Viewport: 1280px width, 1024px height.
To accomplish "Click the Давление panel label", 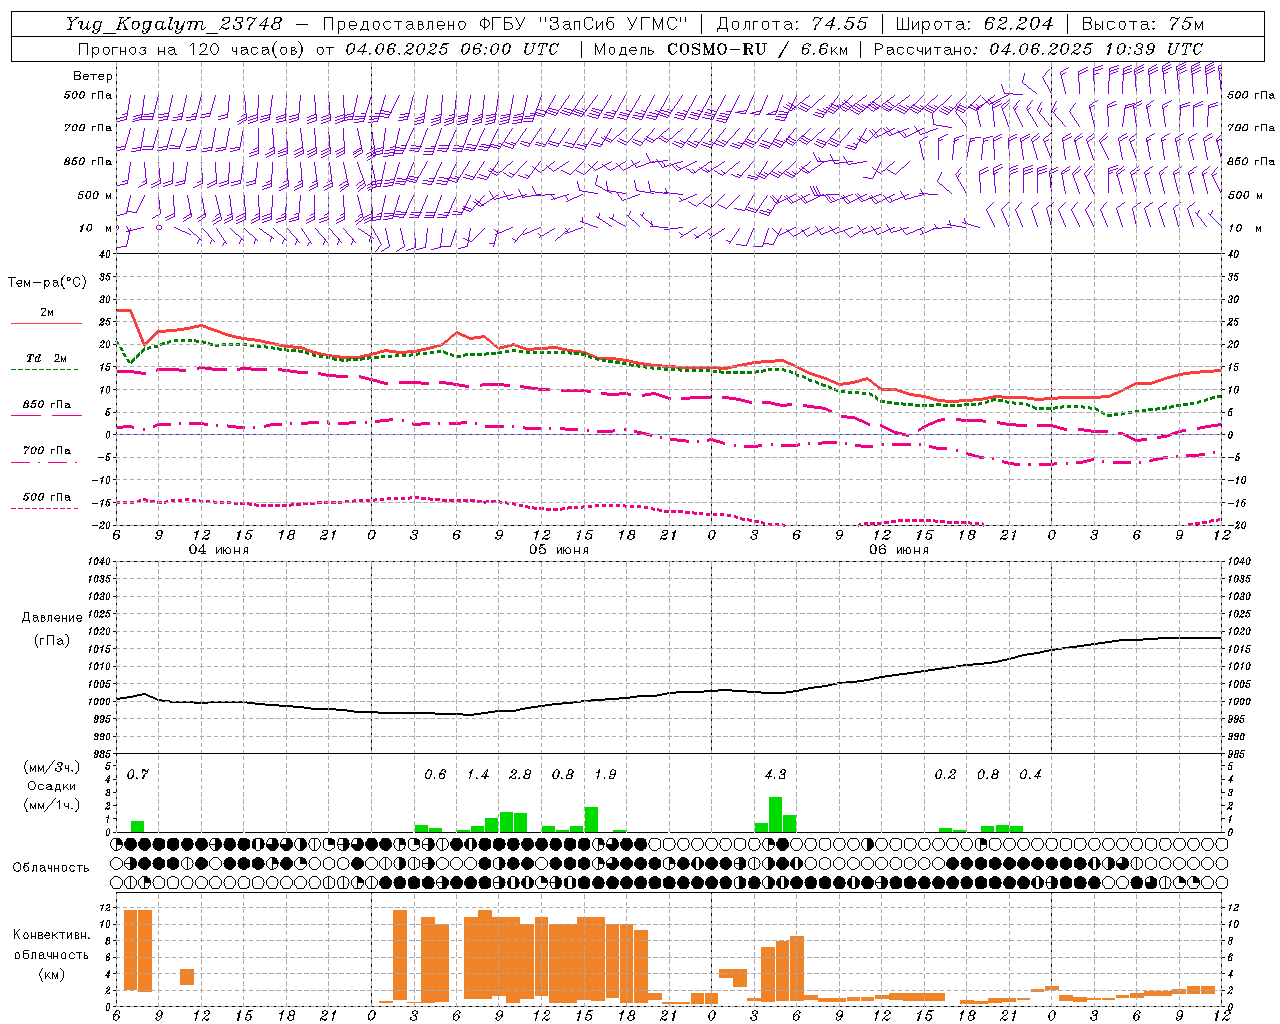I will (x=52, y=618).
